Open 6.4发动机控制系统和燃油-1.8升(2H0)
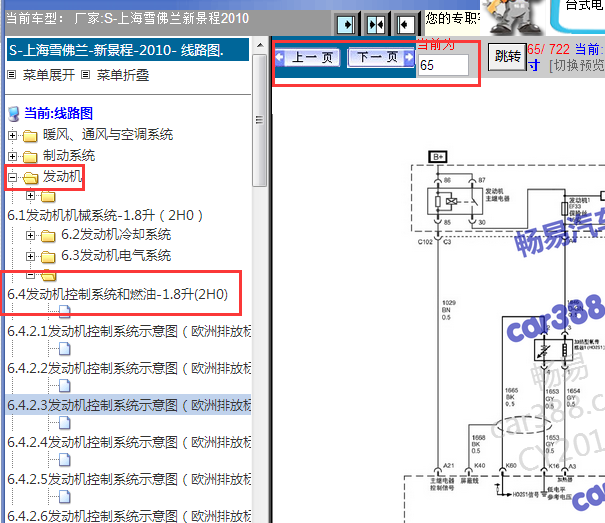The height and width of the screenshot is (523, 605). click(x=118, y=295)
